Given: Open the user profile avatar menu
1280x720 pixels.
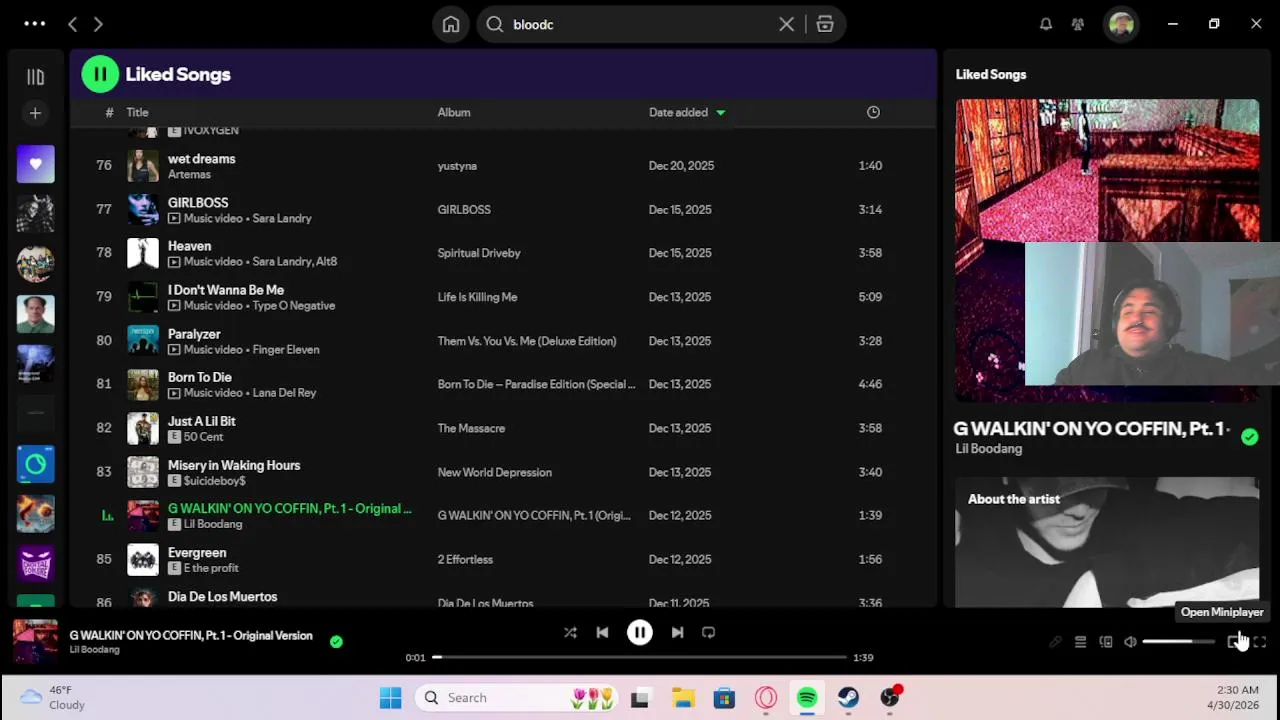Looking at the screenshot, I should pos(1121,24).
